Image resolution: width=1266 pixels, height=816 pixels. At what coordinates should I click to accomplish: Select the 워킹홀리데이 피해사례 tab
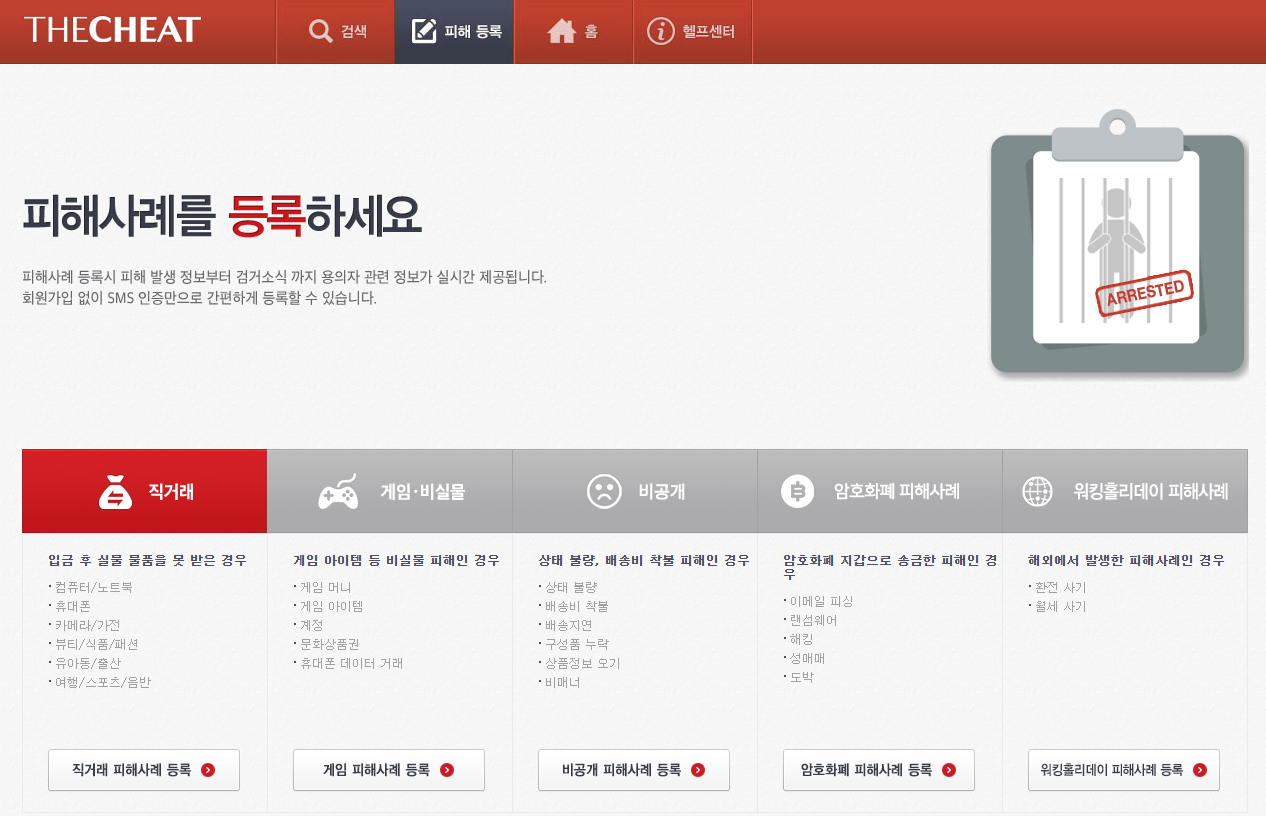click(1125, 491)
